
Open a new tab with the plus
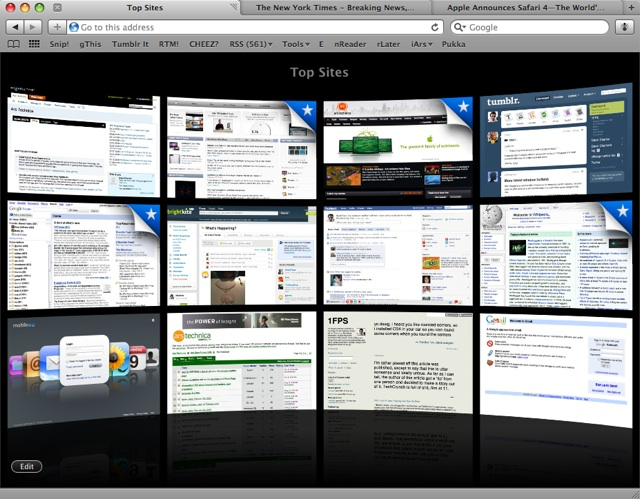(631, 7)
